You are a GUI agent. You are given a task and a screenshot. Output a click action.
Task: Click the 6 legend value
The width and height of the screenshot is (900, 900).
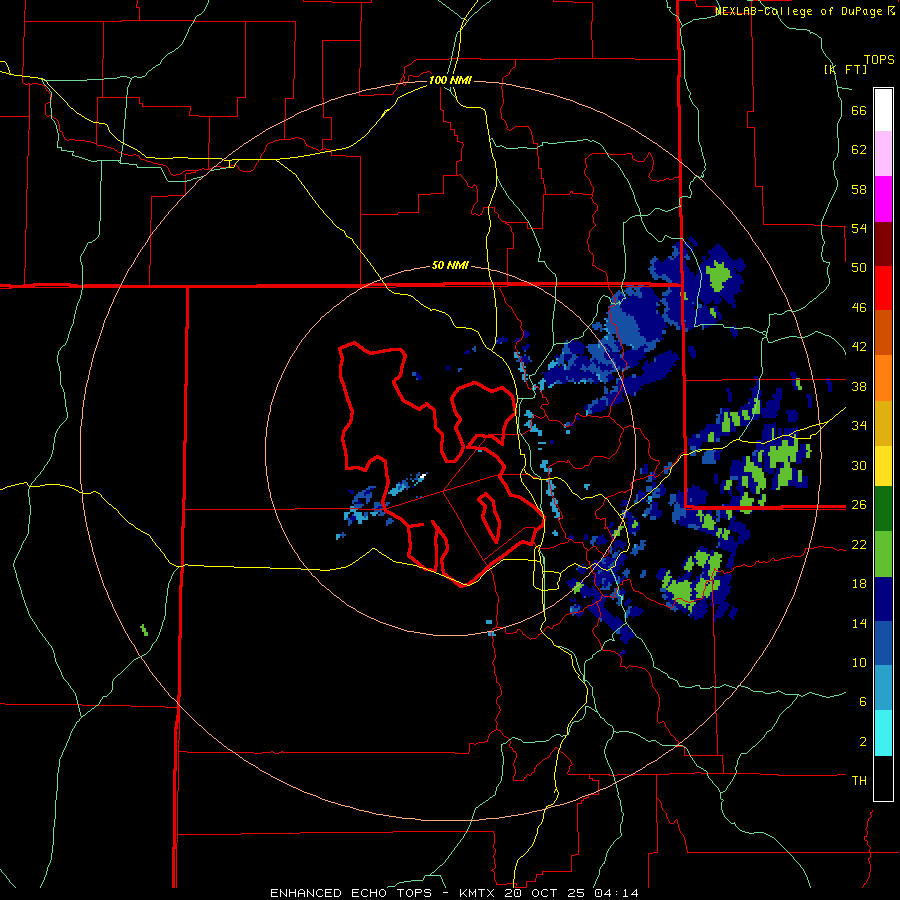pos(863,702)
